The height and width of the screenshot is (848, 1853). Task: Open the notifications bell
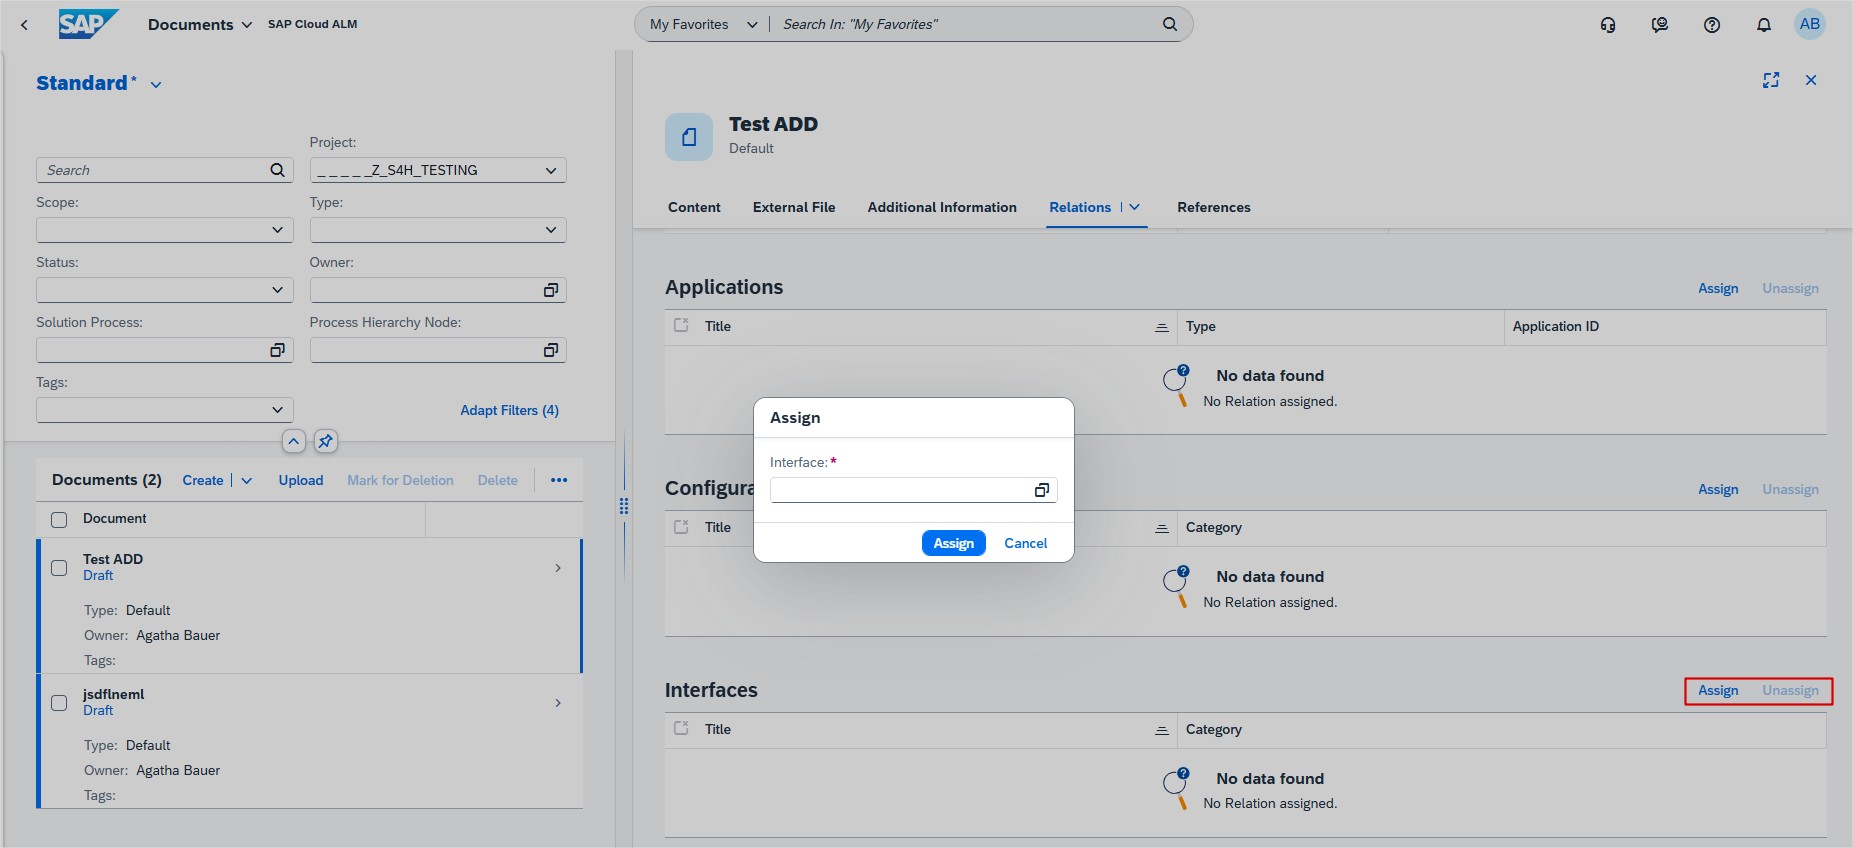coord(1763,25)
